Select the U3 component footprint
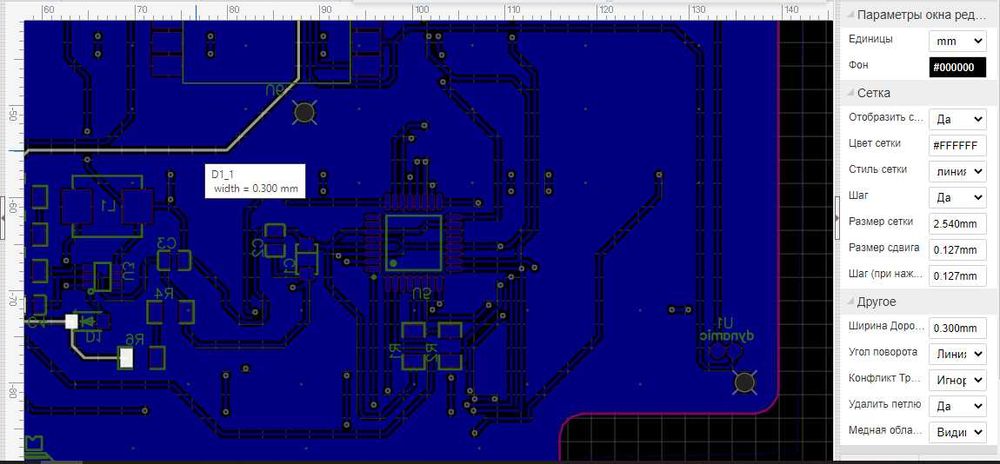Image resolution: width=1000 pixels, height=464 pixels. pos(102,276)
